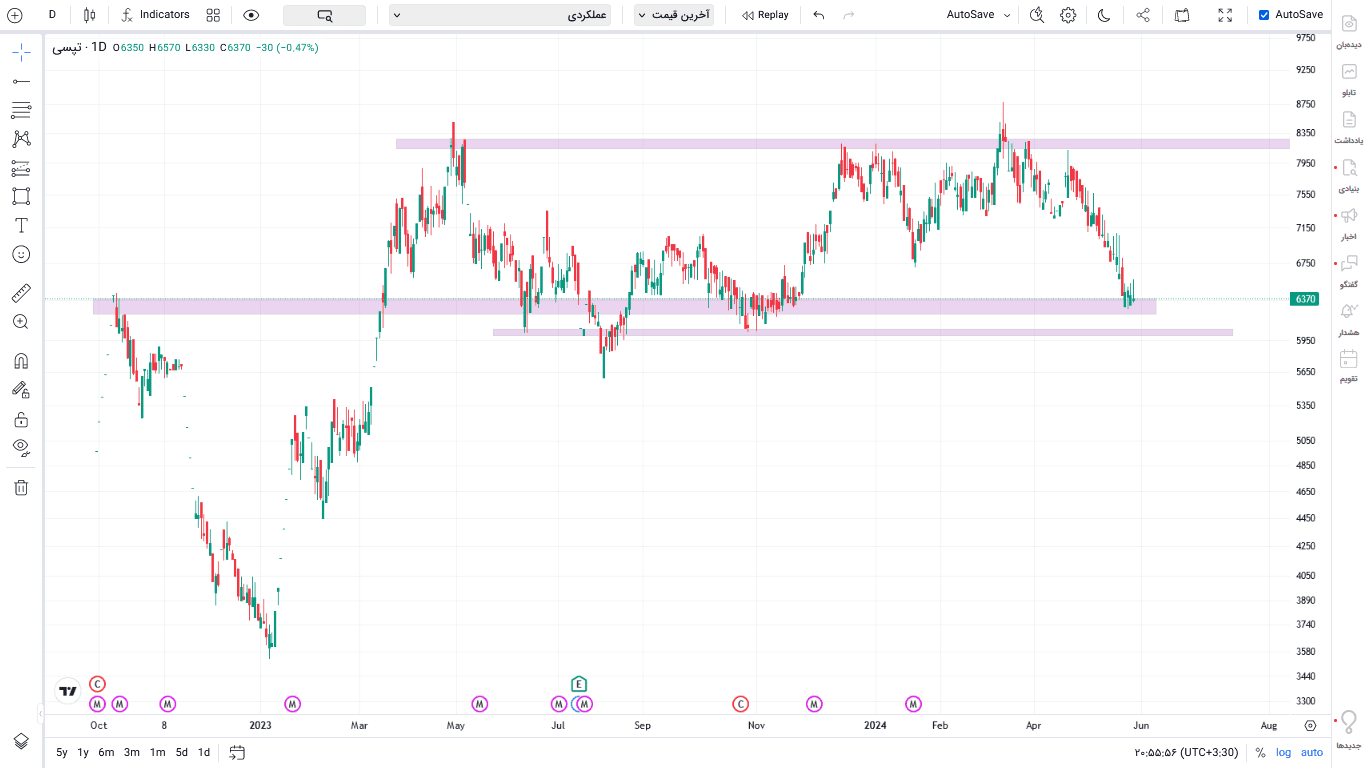Open the گفتگو chat panel
Viewport: 1366px width, 768px height.
tap(1349, 271)
